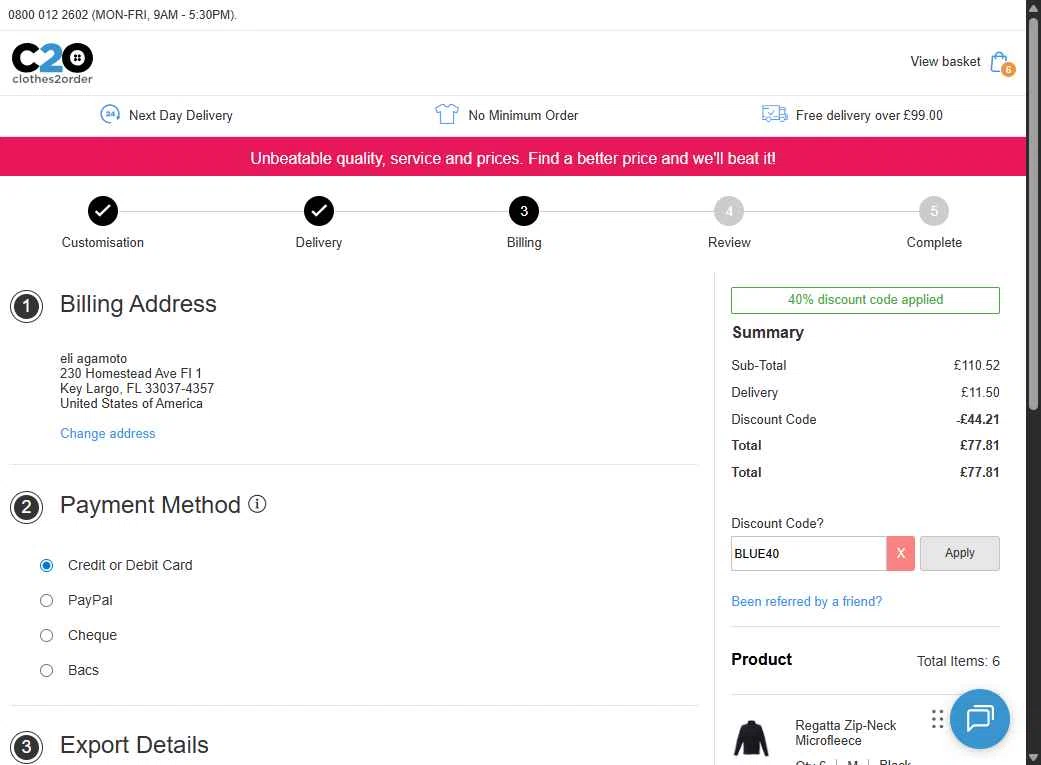Click the Sub-Total £110.52 amount
This screenshot has width=1041, height=765.
976,365
